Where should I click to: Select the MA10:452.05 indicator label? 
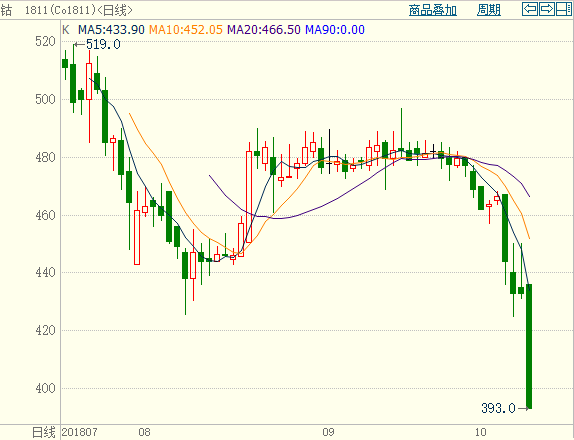point(186,30)
